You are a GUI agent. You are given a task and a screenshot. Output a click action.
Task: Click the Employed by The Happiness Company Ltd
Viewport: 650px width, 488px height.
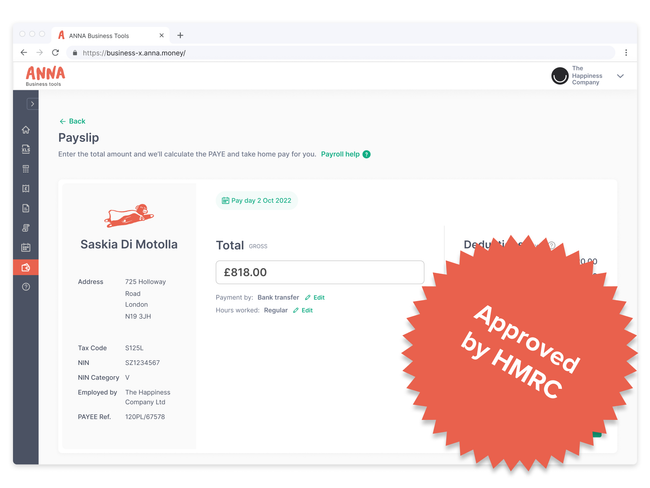(148, 397)
